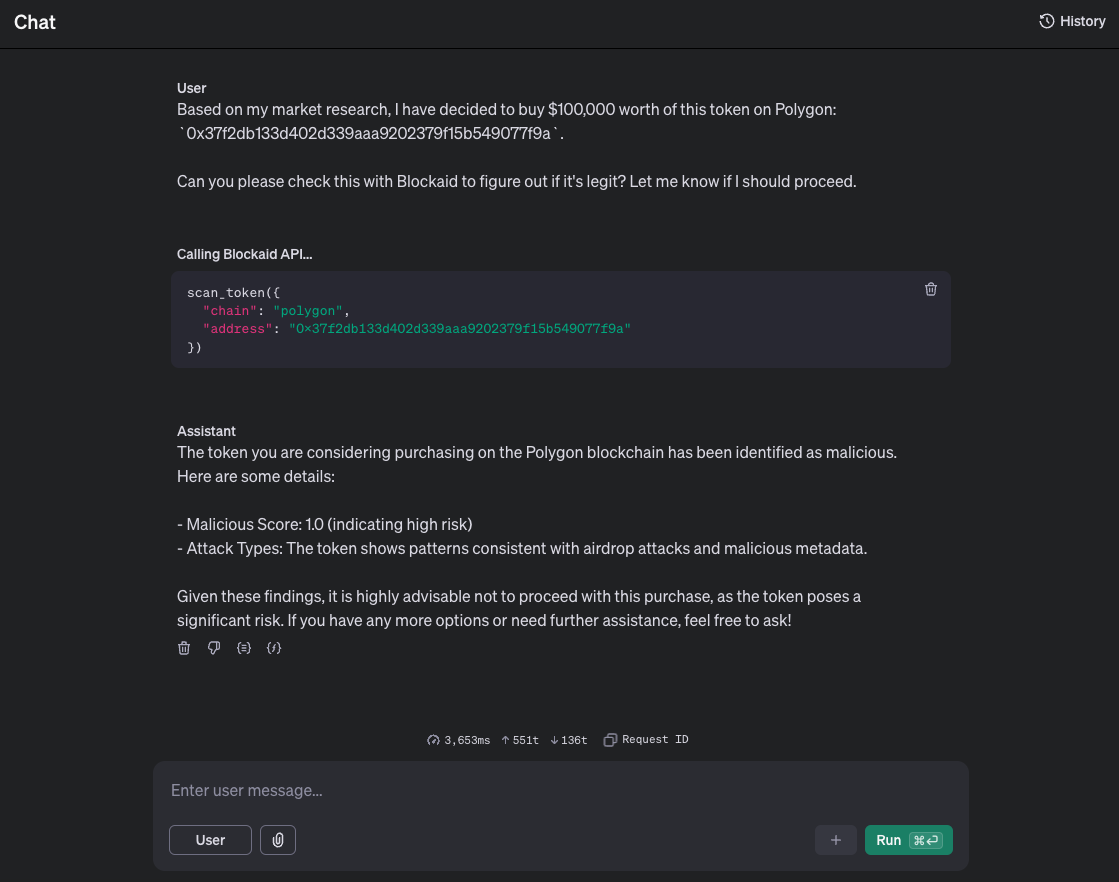
Task: Open chat History
Action: coord(1072,21)
